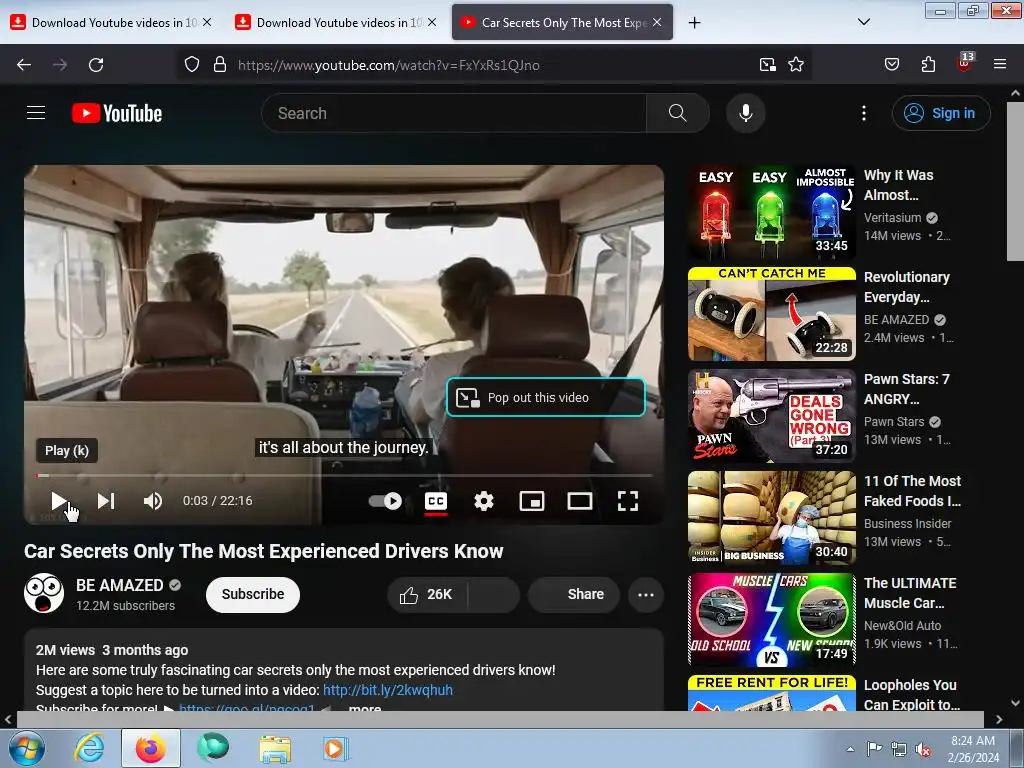This screenshot has width=1024, height=768.
Task: List all tabs dropdown arrow
Action: [863, 22]
